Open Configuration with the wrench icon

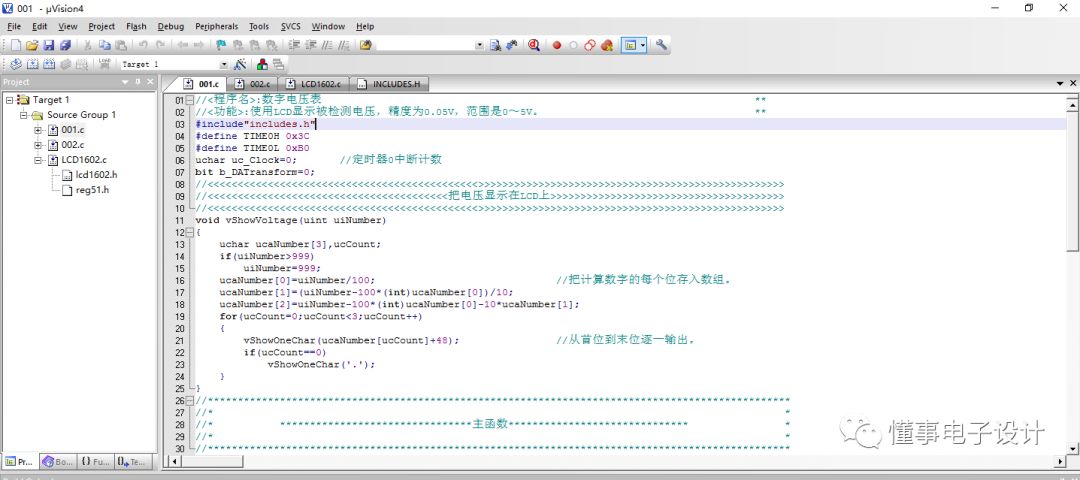coord(661,45)
